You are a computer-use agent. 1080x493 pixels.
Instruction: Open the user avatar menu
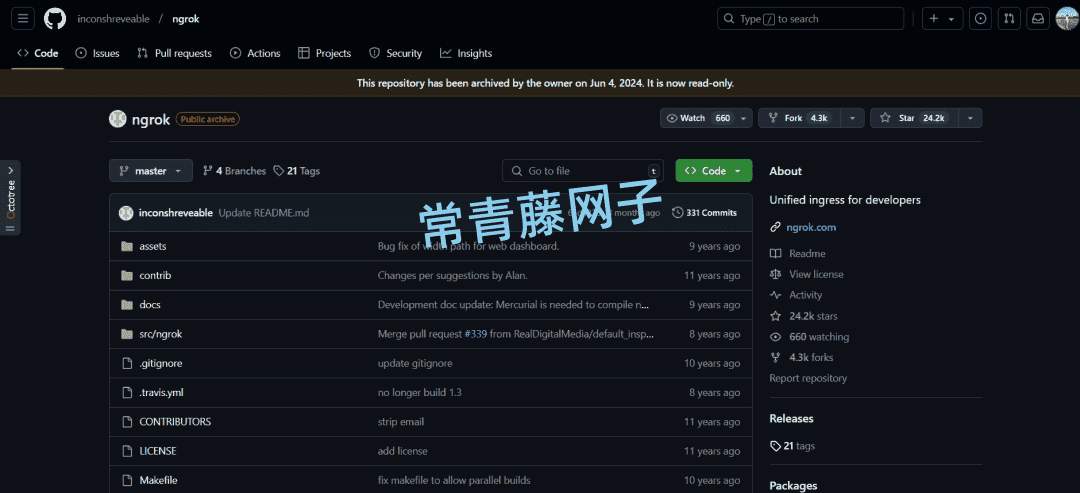pos(1066,18)
